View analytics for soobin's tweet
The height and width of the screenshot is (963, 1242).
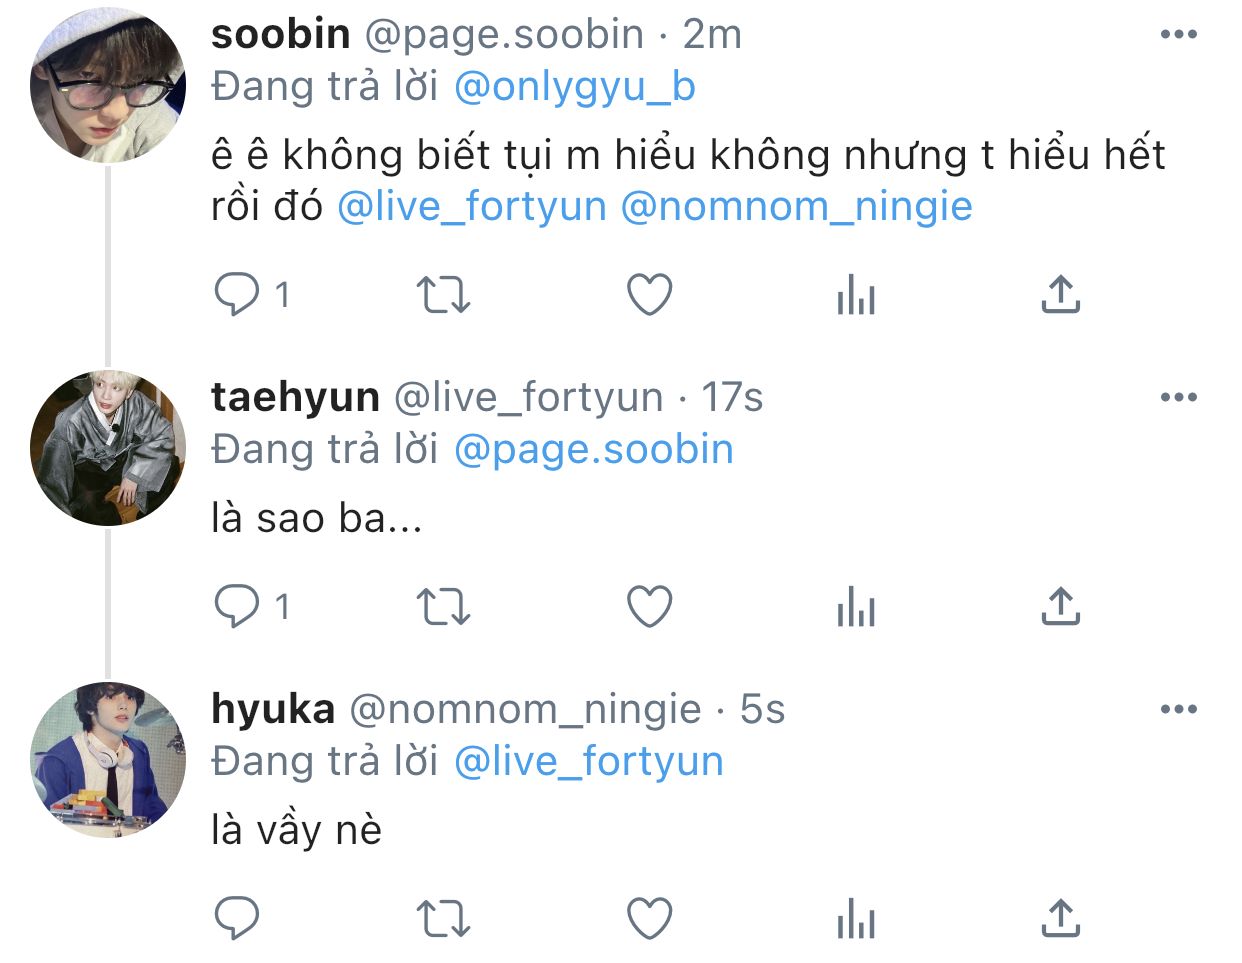point(856,296)
